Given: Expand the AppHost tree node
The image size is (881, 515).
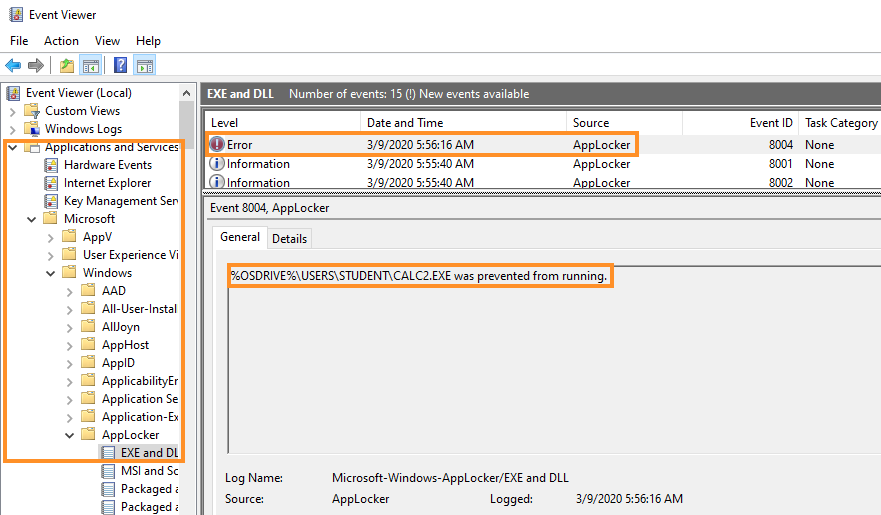Looking at the screenshot, I should tap(70, 345).
